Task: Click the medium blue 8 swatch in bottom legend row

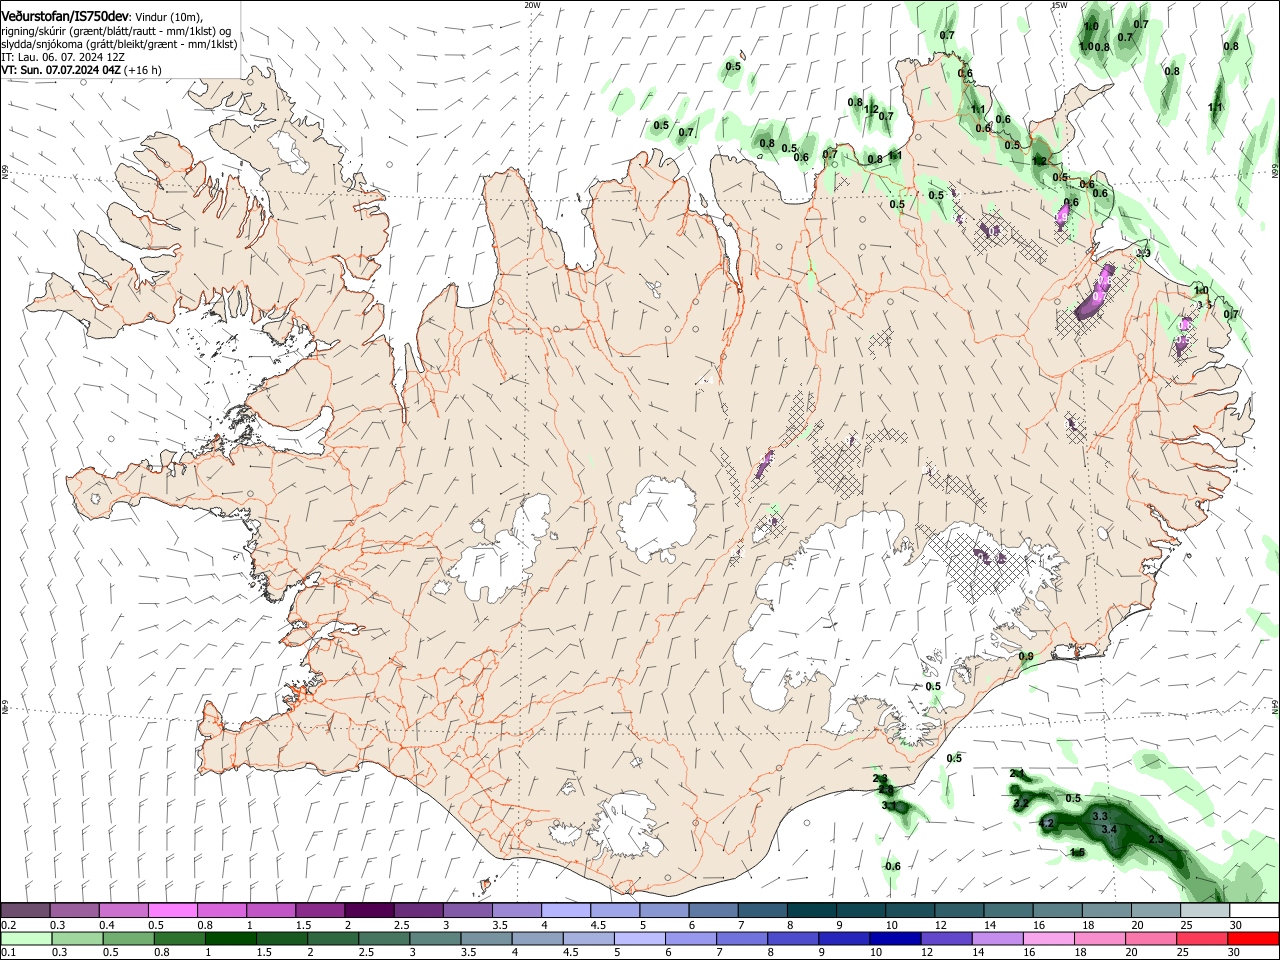Action: [792, 939]
